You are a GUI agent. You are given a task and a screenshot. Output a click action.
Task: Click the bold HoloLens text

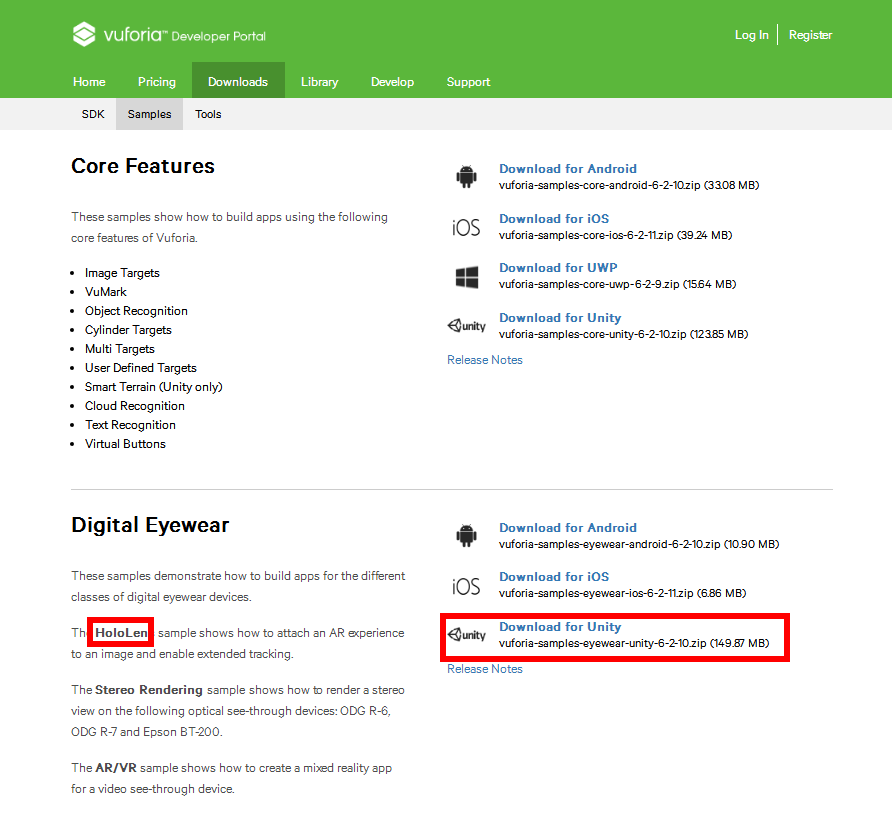pos(123,633)
